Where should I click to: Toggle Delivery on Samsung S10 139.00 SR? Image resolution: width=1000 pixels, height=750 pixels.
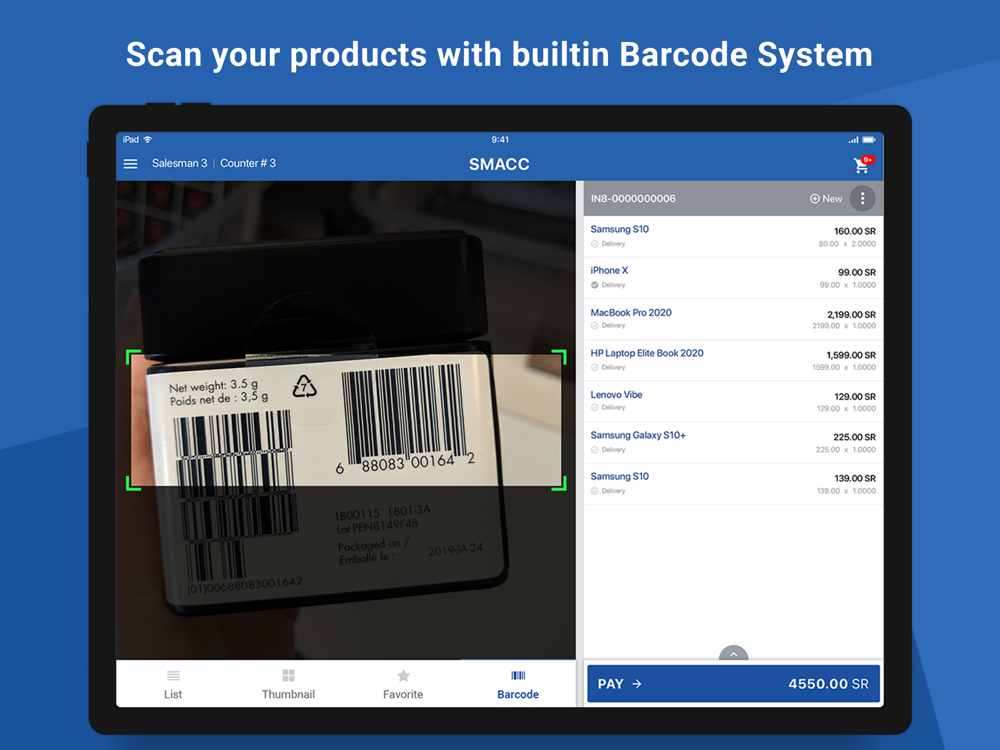pyautogui.click(x=594, y=491)
